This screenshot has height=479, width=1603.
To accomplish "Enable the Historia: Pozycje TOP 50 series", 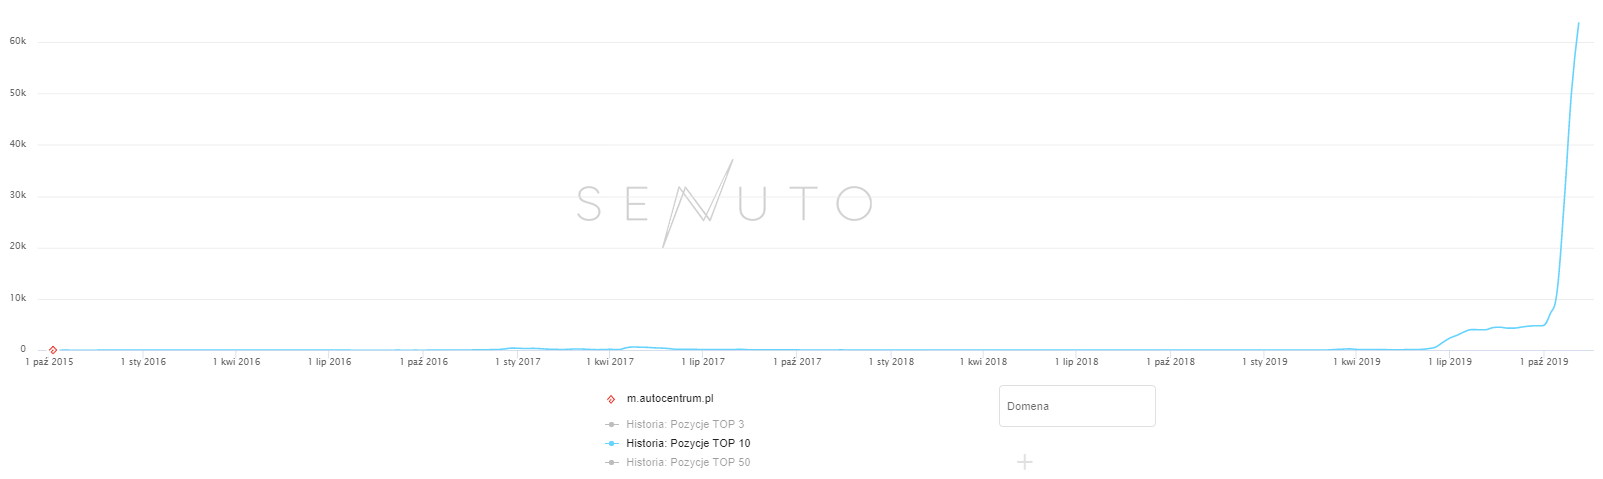I will point(688,462).
